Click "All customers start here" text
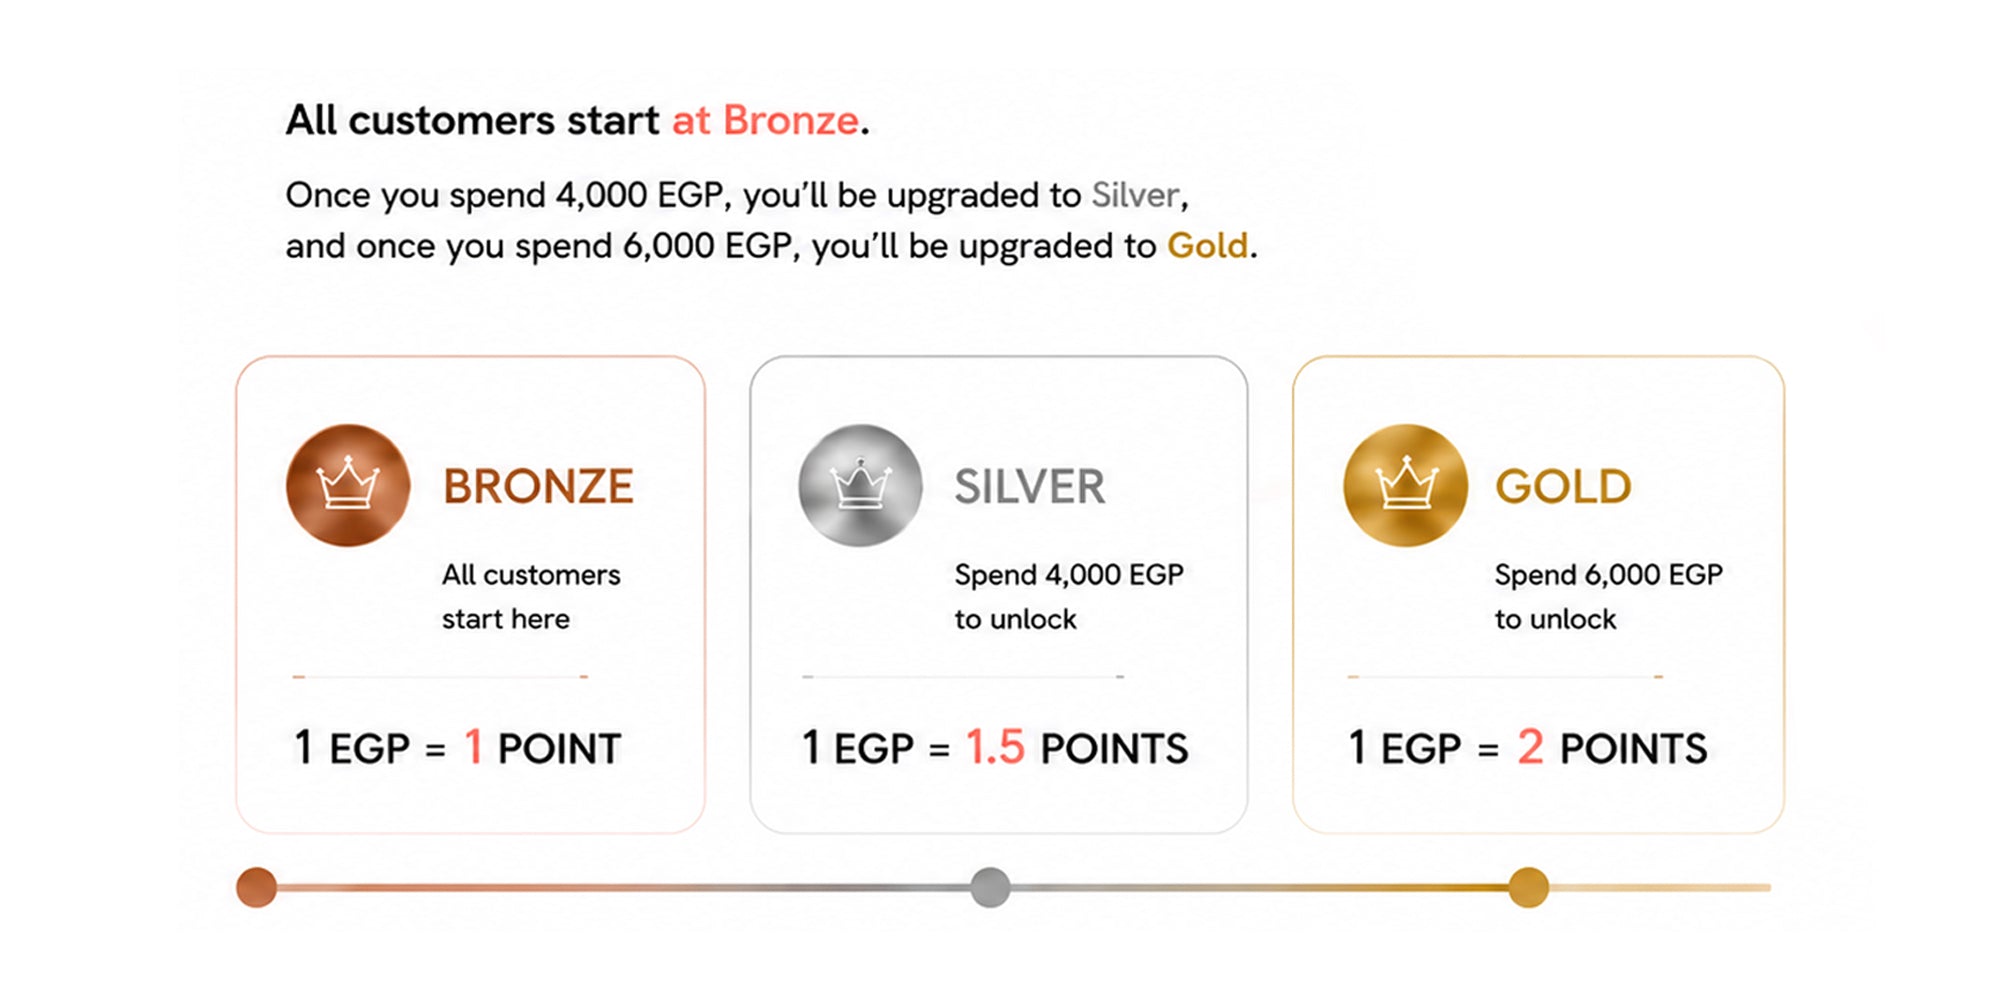Image resolution: width=2000 pixels, height=1000 pixels. point(531,597)
